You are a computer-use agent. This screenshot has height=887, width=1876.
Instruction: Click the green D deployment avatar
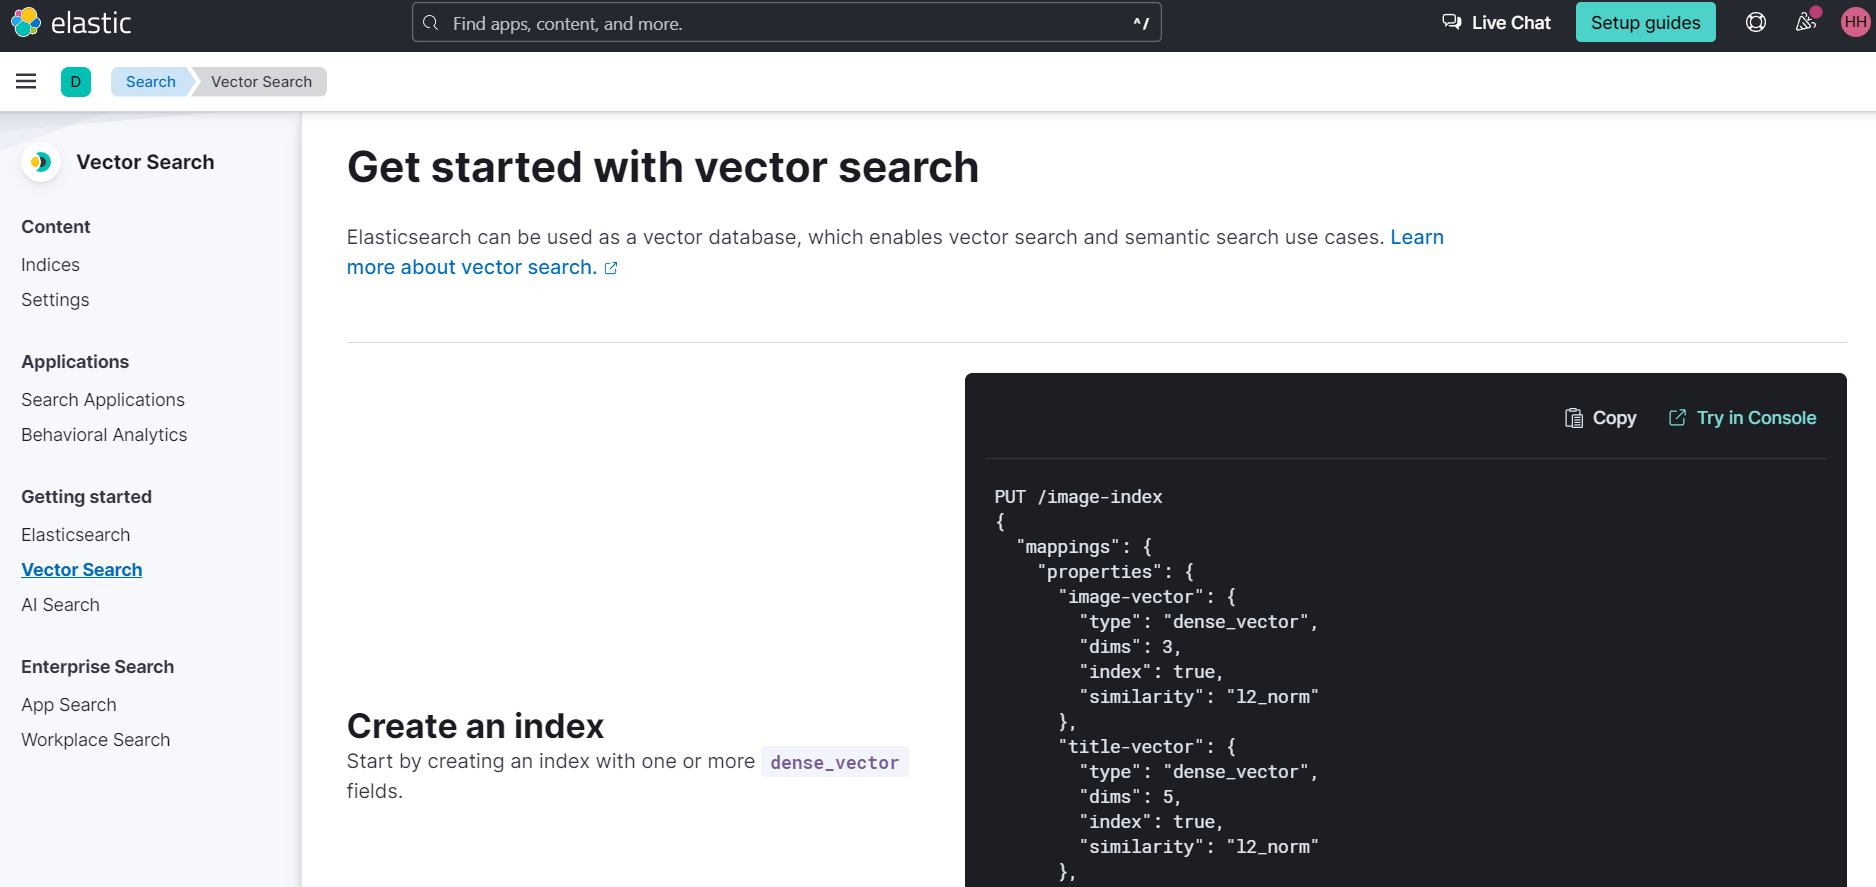tap(76, 82)
